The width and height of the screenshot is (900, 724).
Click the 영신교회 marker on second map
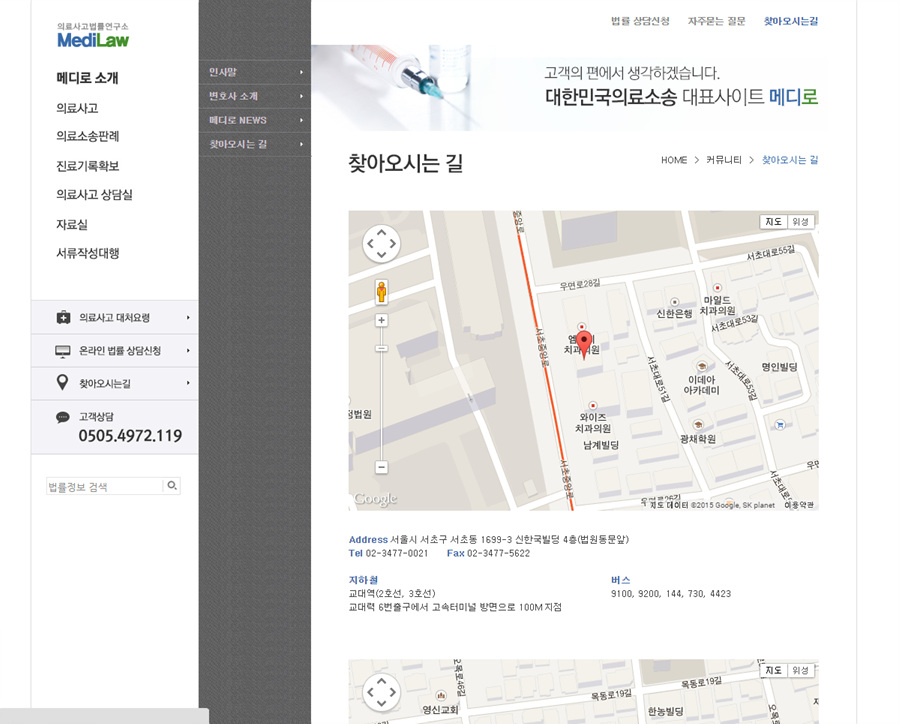pyautogui.click(x=441, y=695)
